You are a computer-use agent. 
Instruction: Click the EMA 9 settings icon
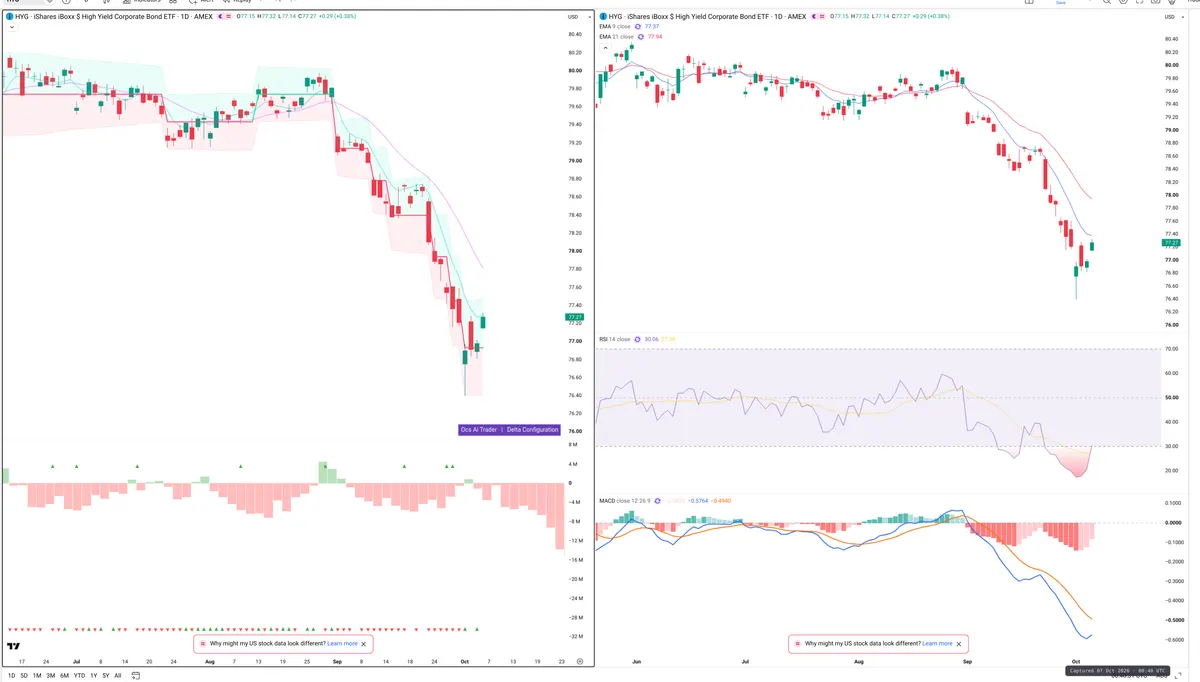(x=639, y=26)
